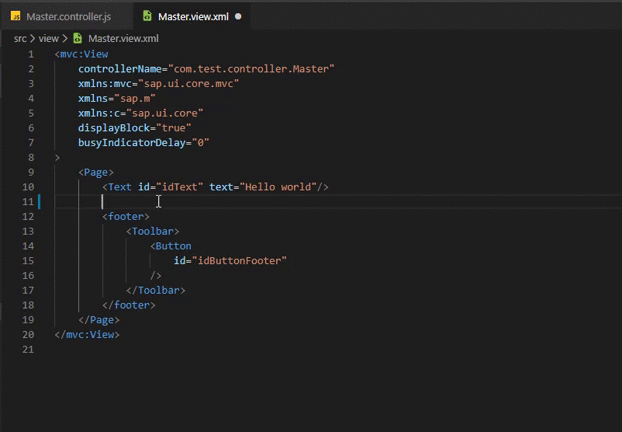Image resolution: width=622 pixels, height=432 pixels.
Task: Open the src breadcrumb segment
Action: tap(20, 38)
